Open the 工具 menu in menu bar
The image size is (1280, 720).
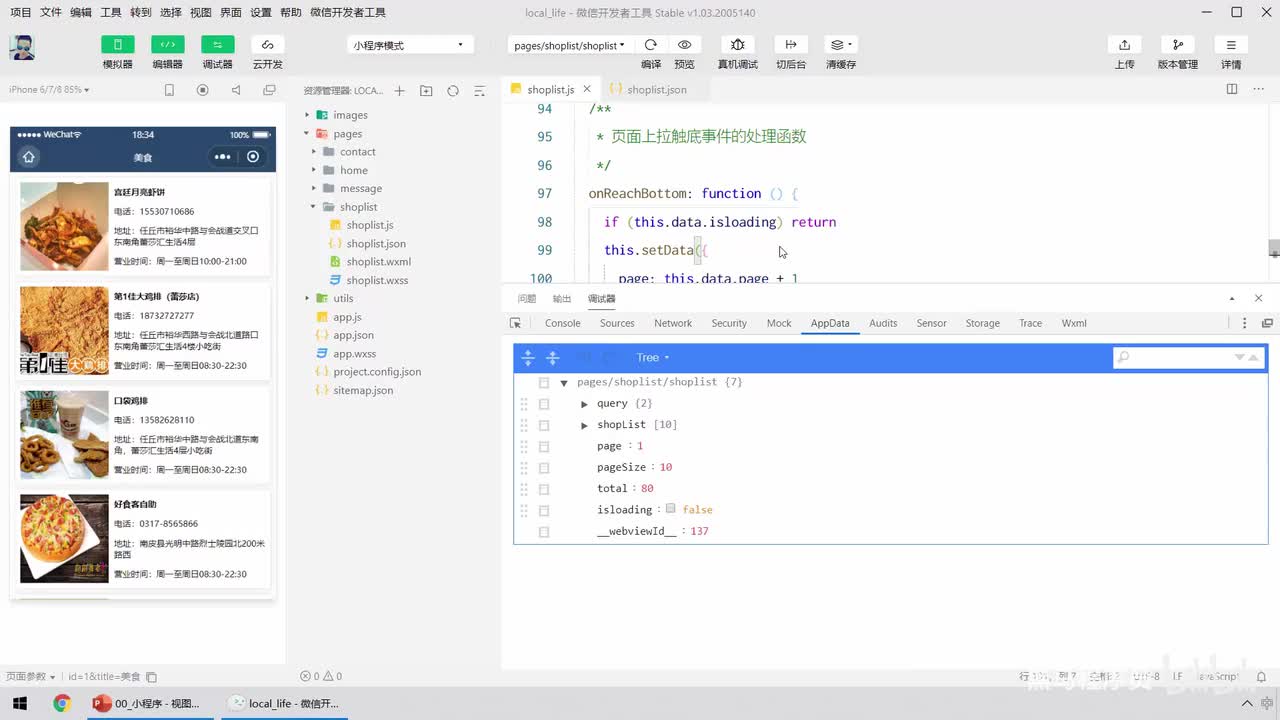point(111,12)
